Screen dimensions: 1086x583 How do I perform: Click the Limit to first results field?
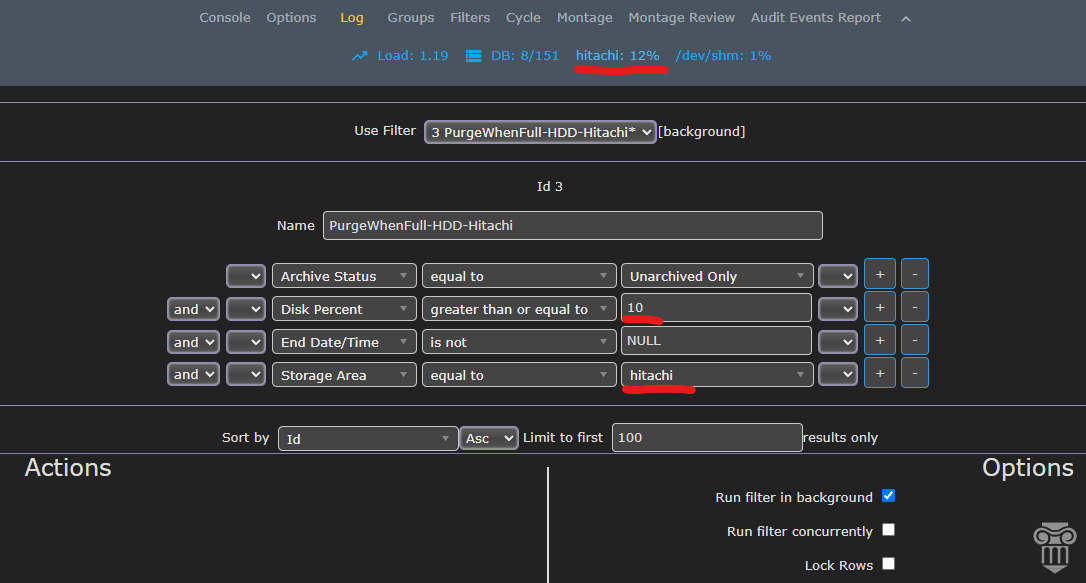[707, 438]
